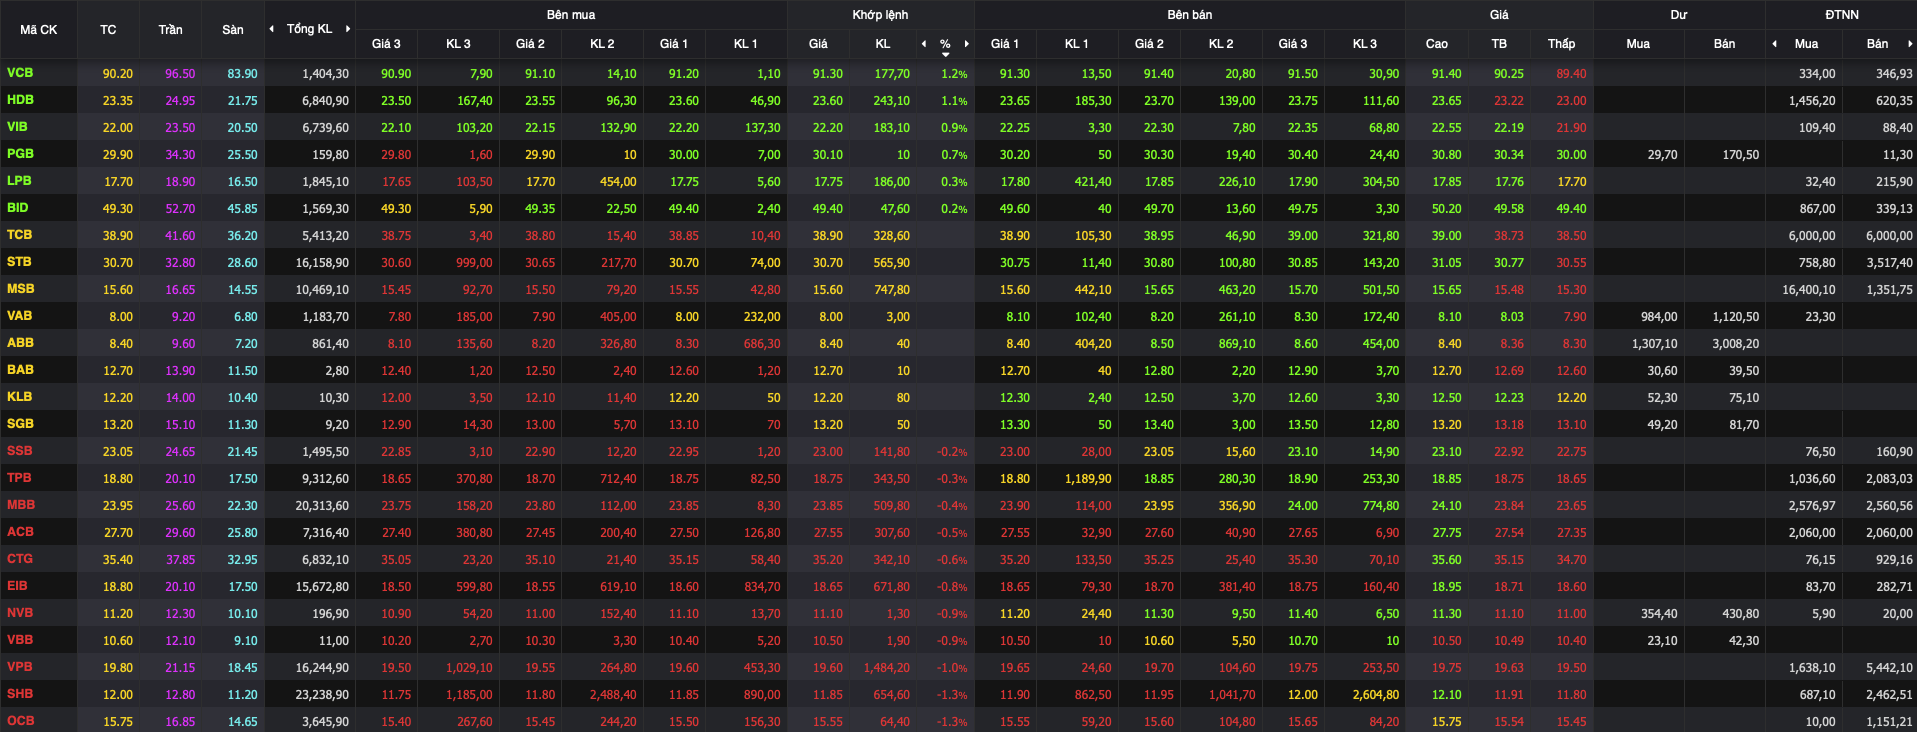Open the LPB stock symbol

19,181
